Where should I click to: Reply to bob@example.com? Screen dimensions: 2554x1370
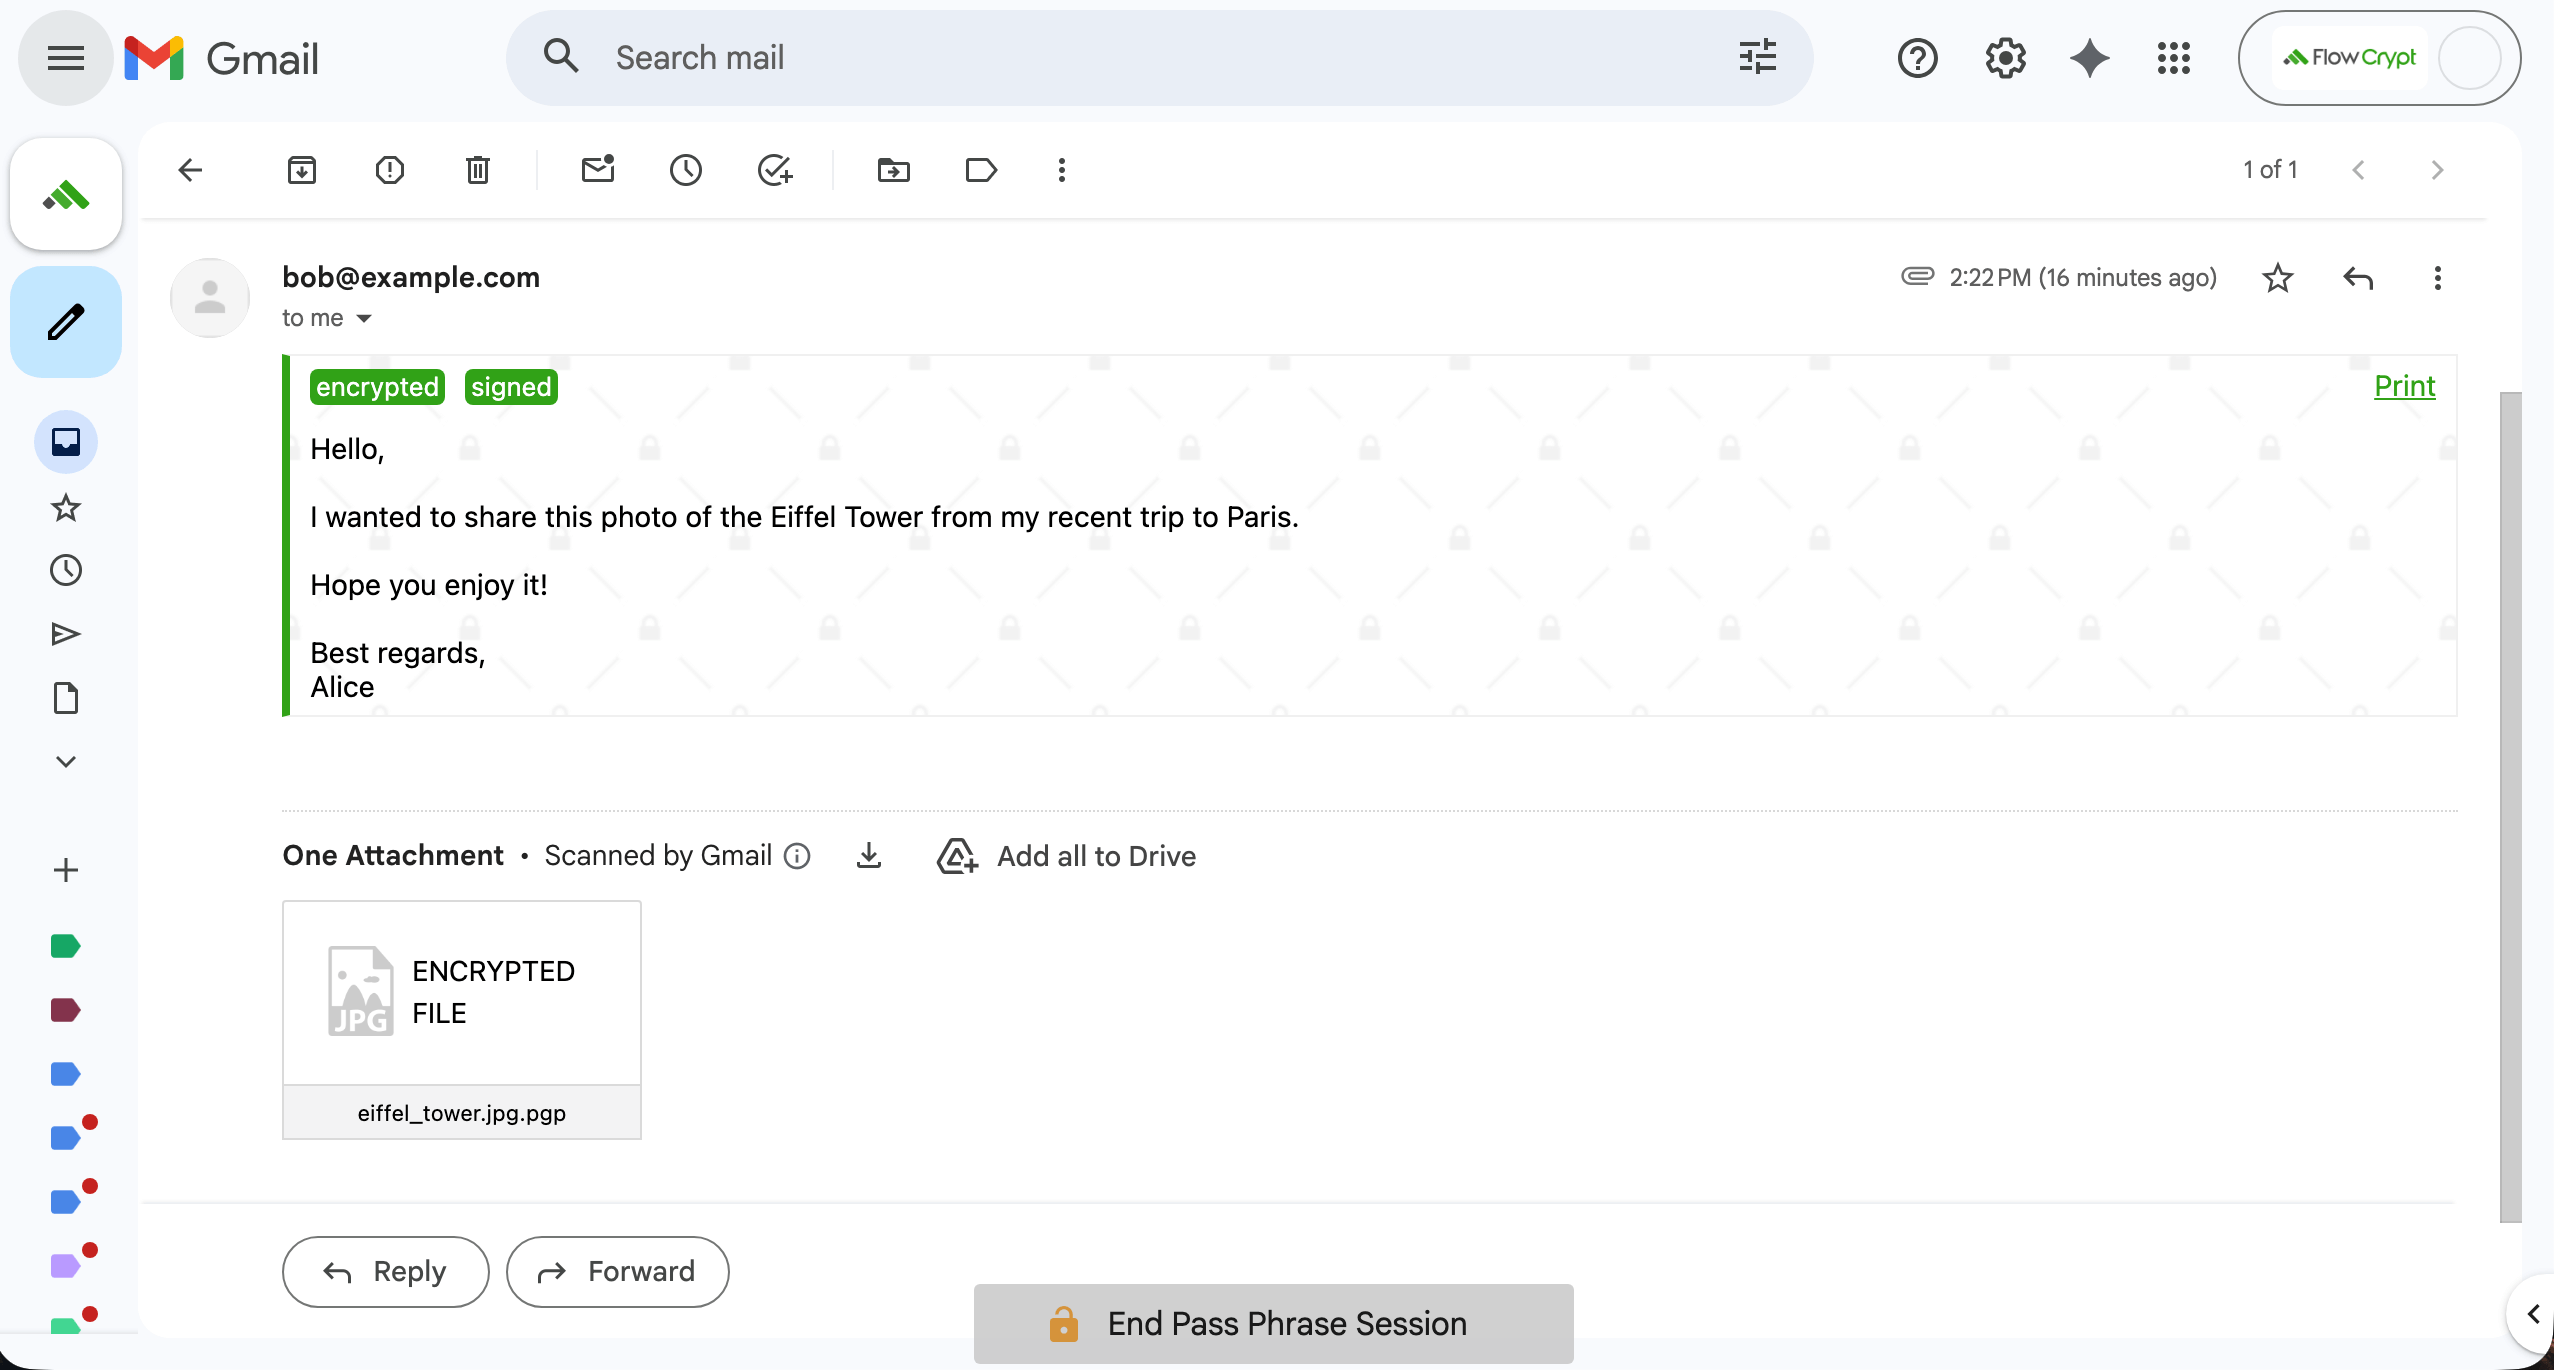click(x=384, y=1271)
